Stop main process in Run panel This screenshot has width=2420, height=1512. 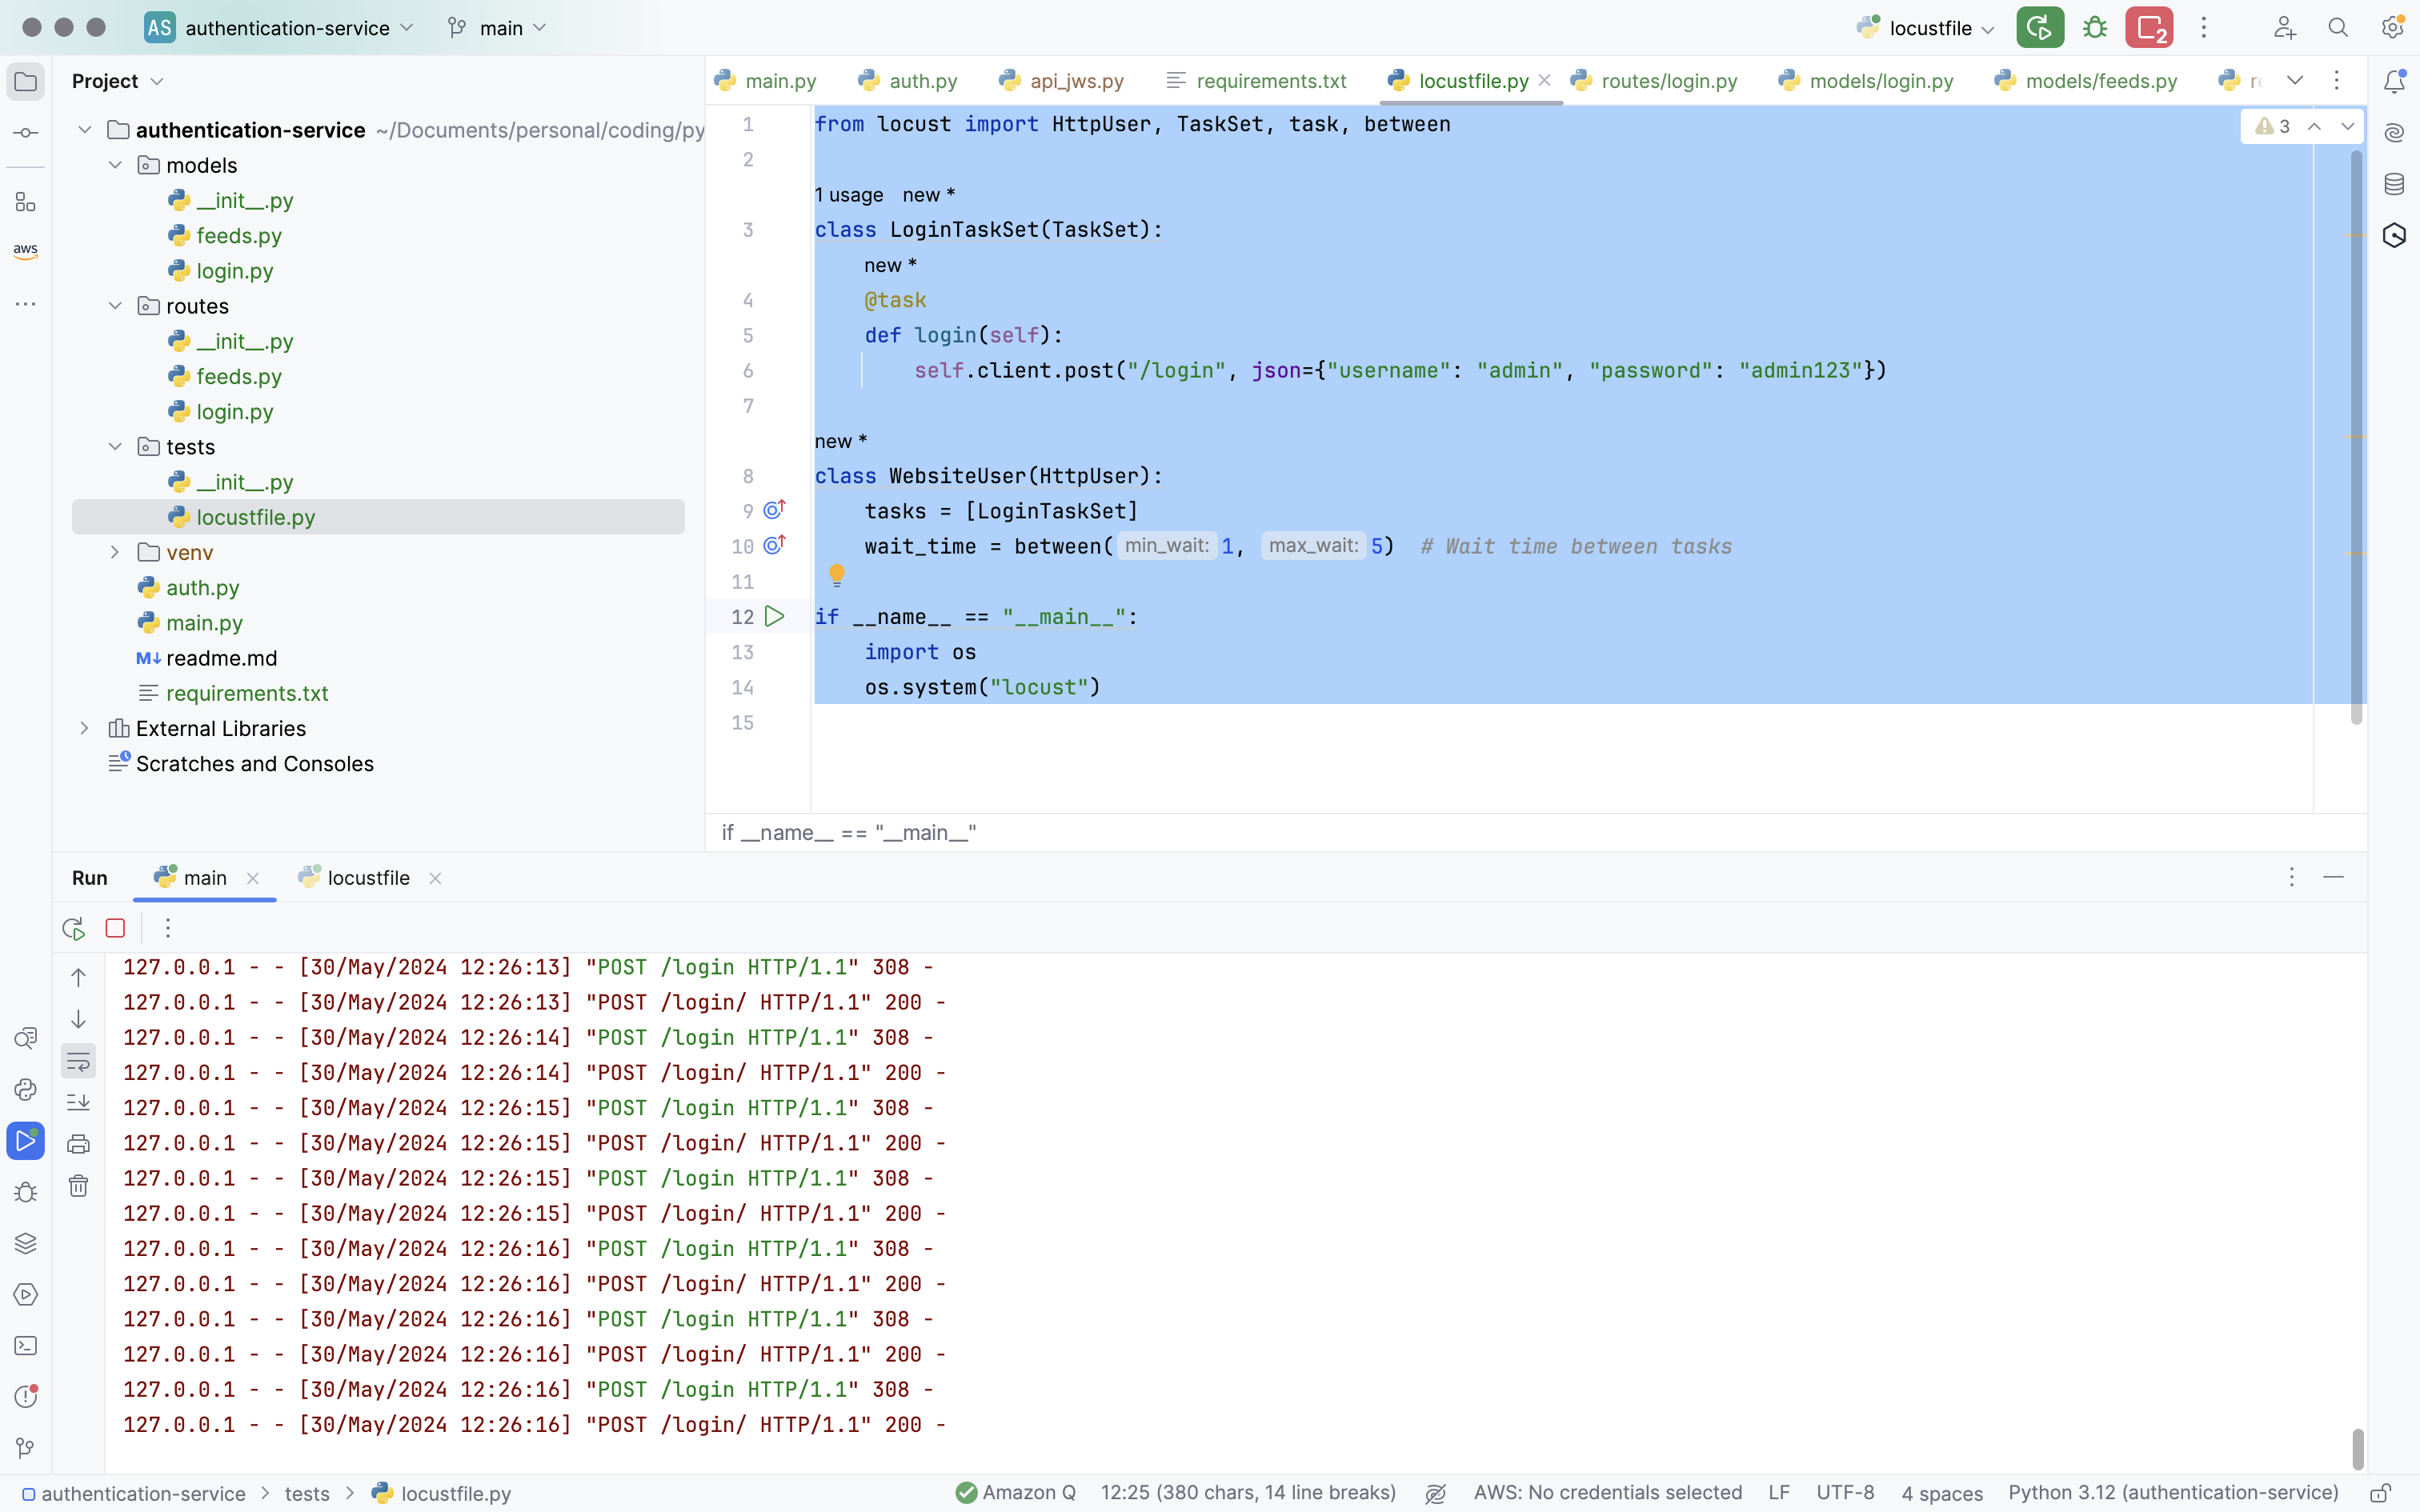(x=116, y=929)
